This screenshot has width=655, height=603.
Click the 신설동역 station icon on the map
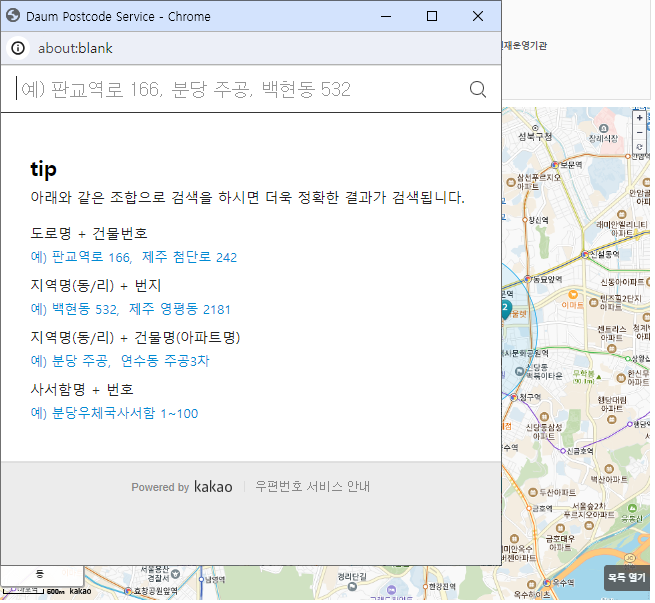[585, 254]
